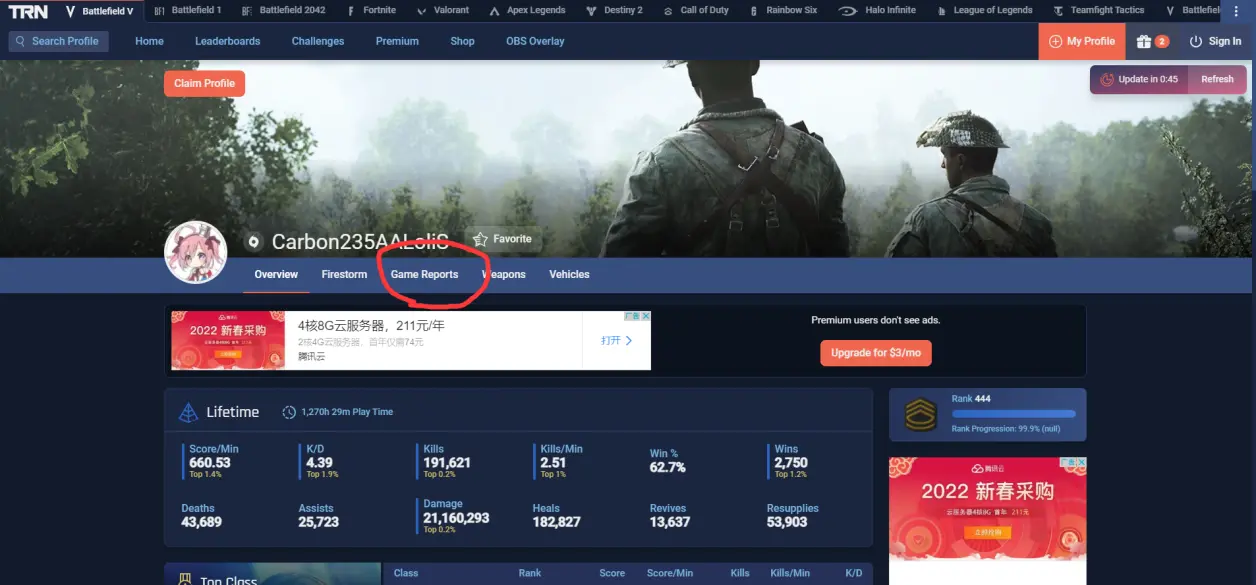Select Battlefield V in the game bar
The image size is (1256, 585).
point(98,11)
